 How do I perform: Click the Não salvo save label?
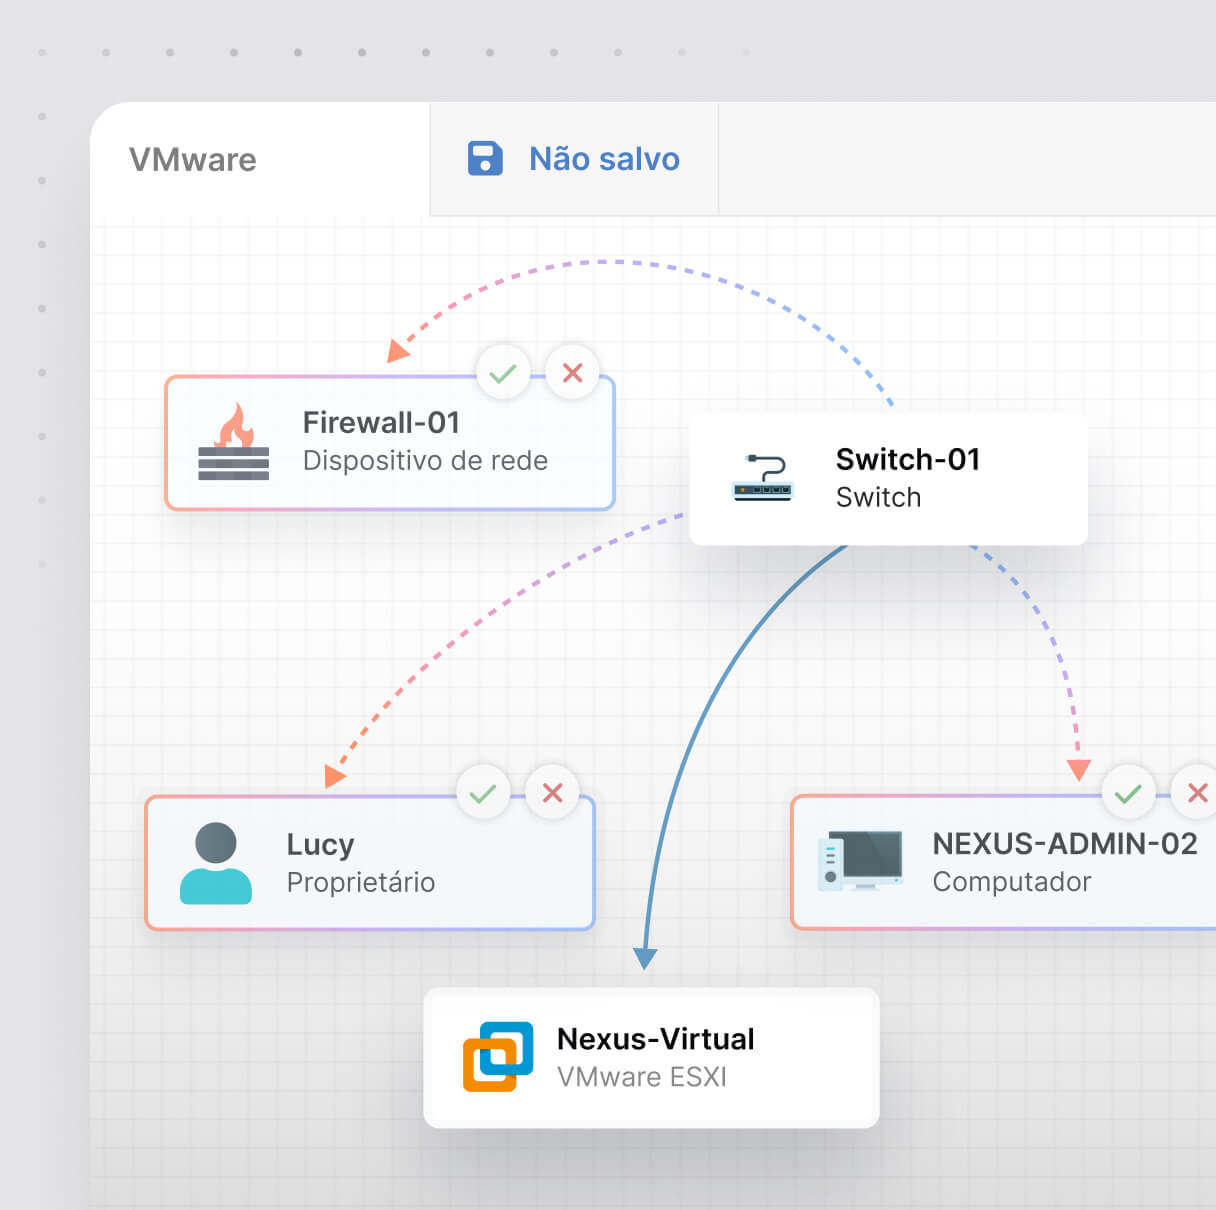point(604,159)
